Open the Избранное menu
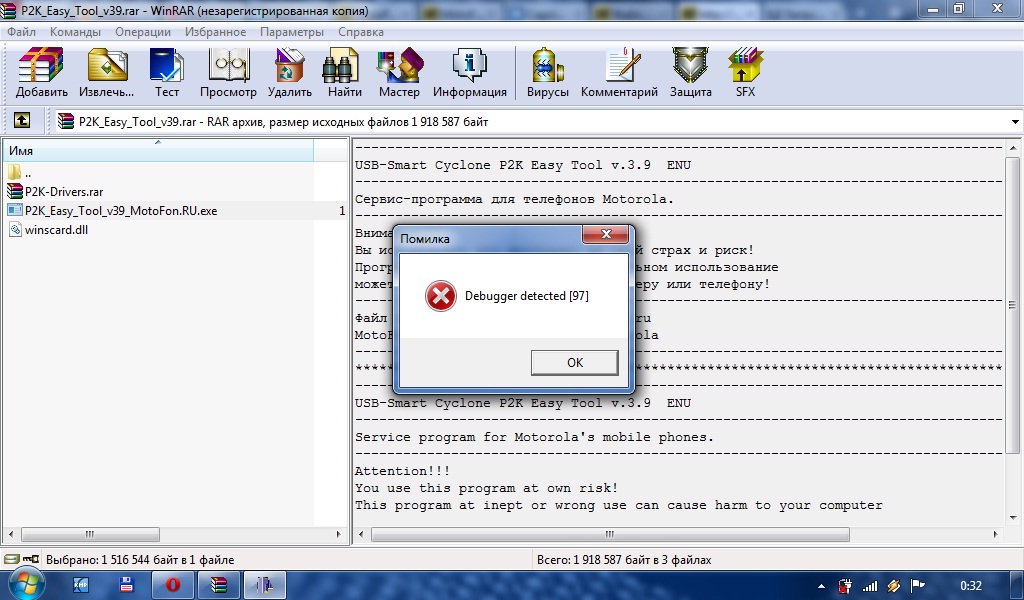The height and width of the screenshot is (600, 1024). 216,32
